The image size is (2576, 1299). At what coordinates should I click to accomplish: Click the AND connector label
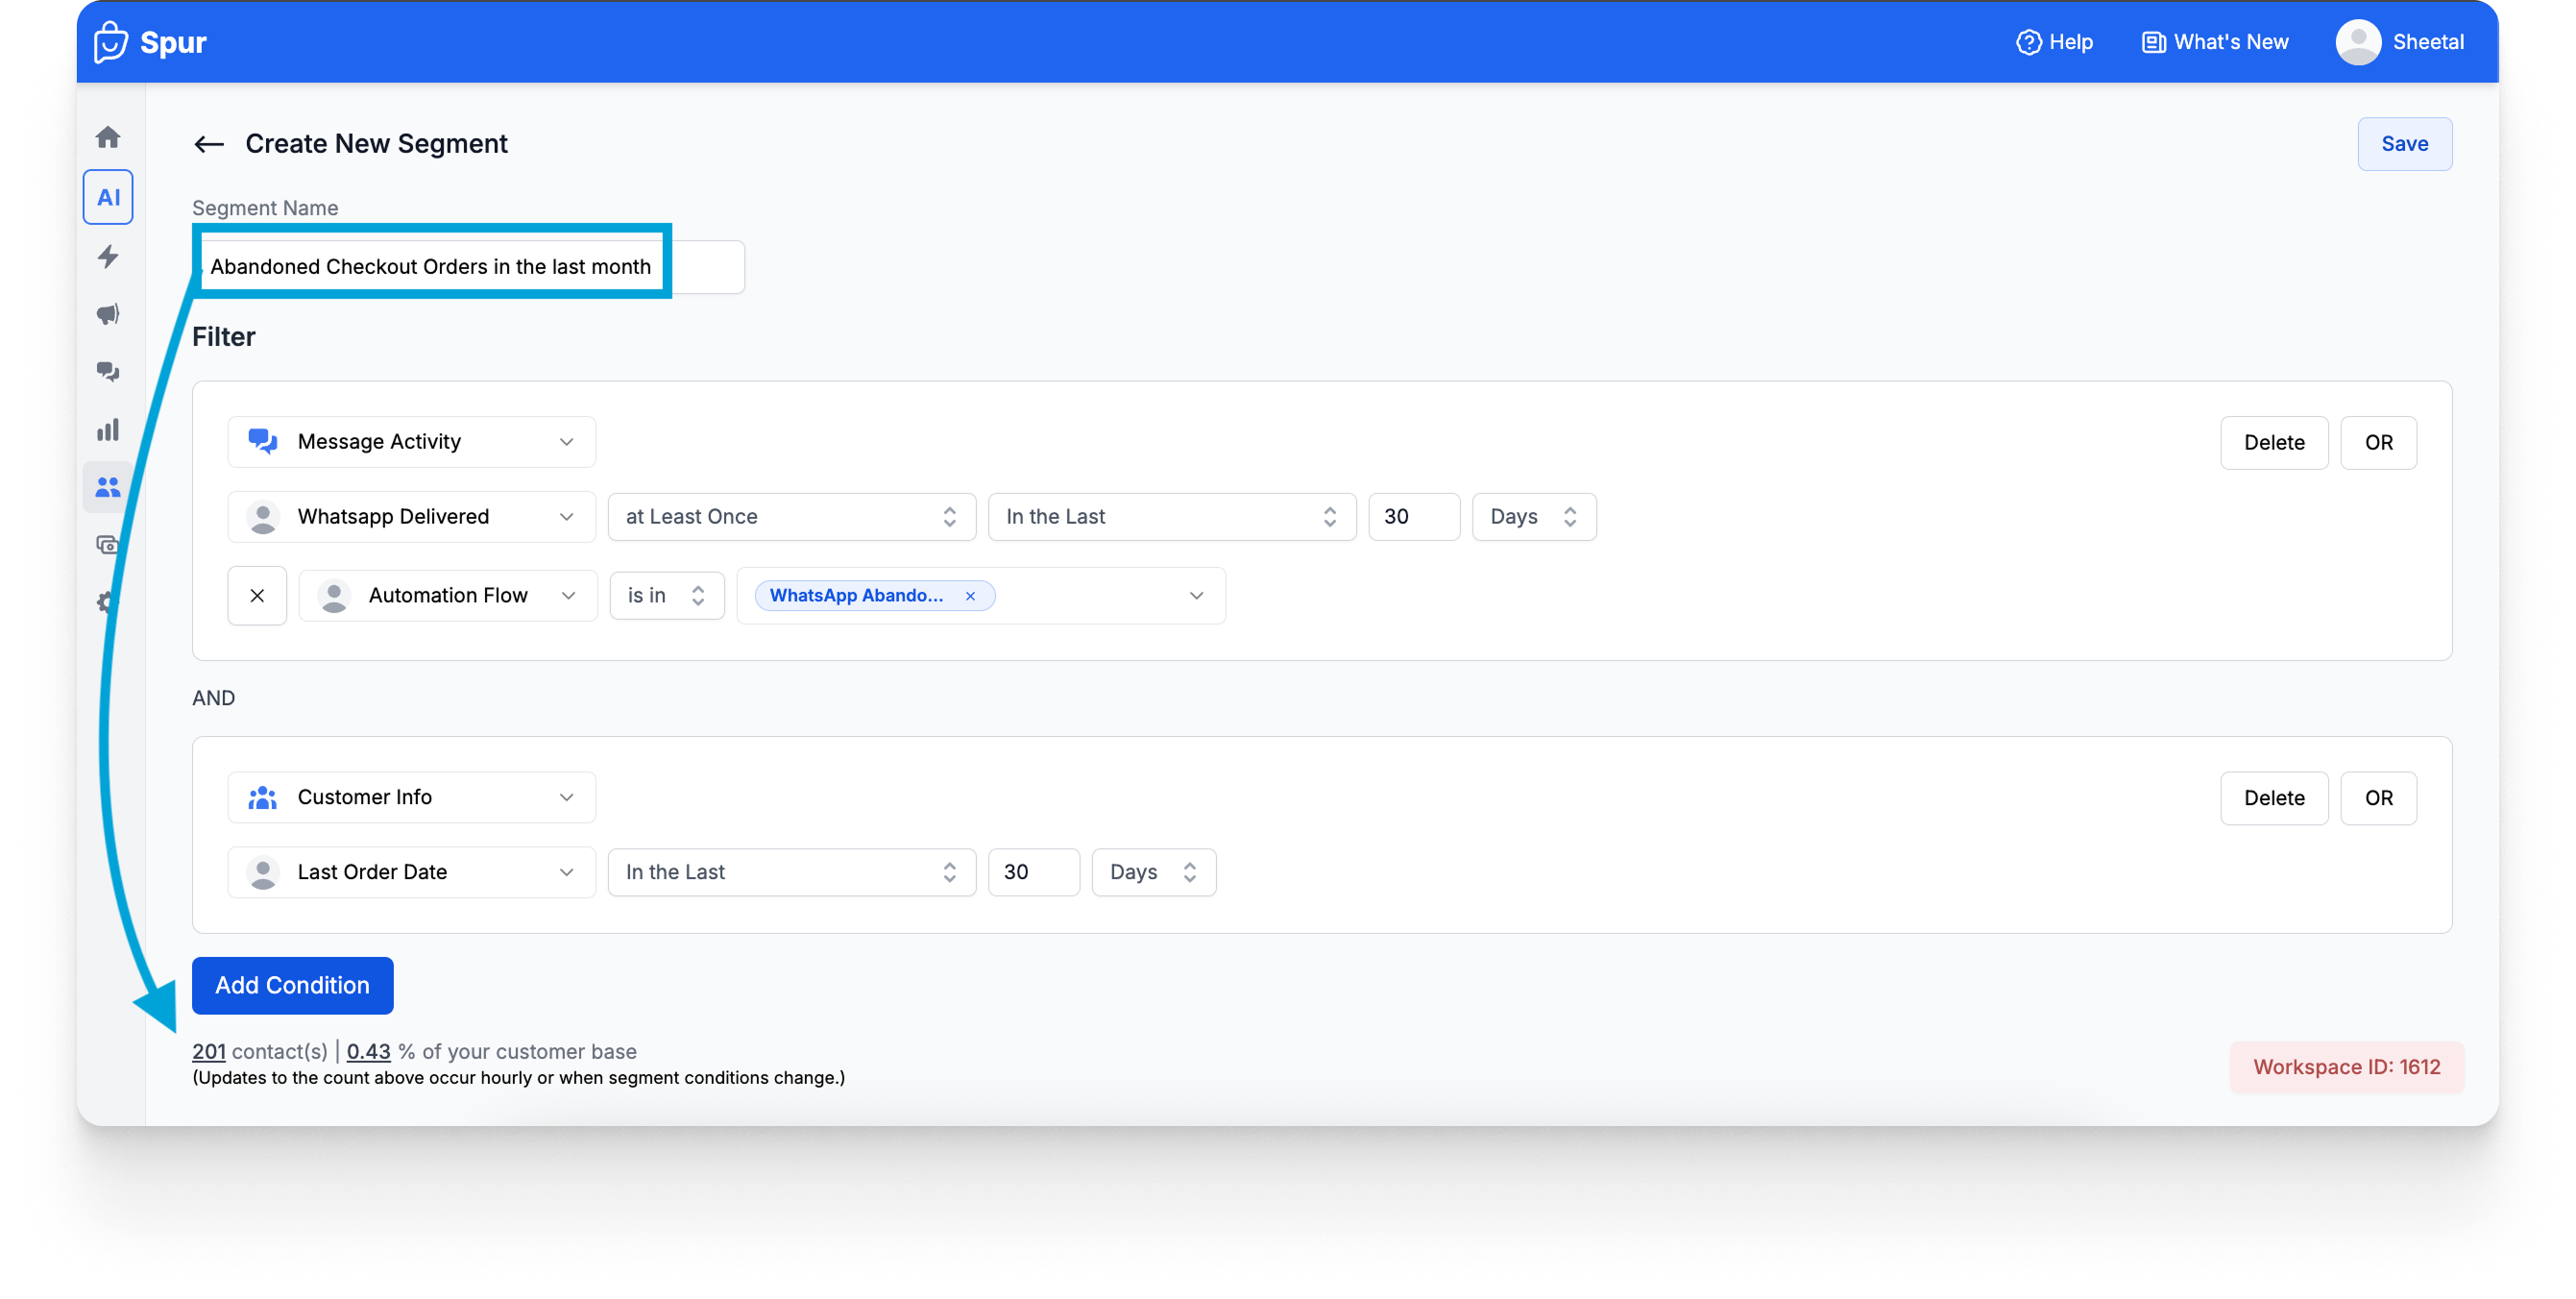213,698
